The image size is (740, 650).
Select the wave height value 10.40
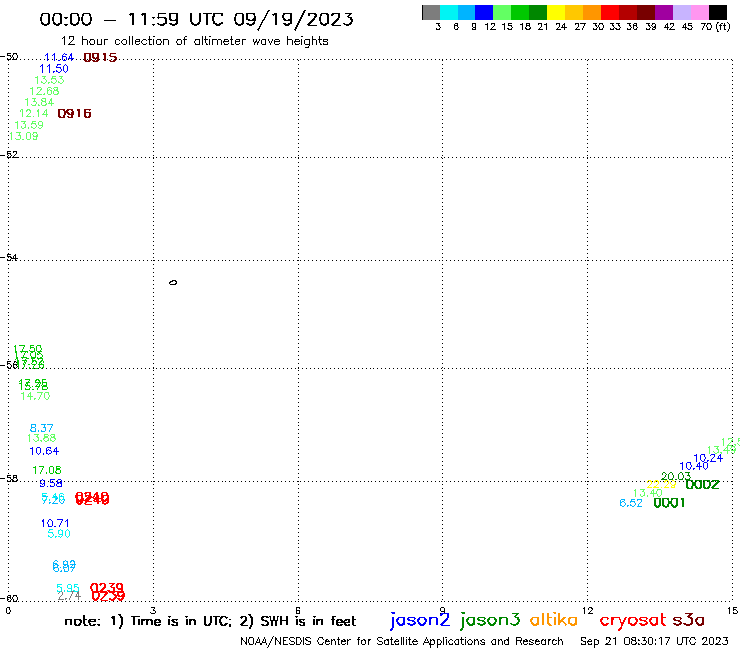pyautogui.click(x=694, y=466)
